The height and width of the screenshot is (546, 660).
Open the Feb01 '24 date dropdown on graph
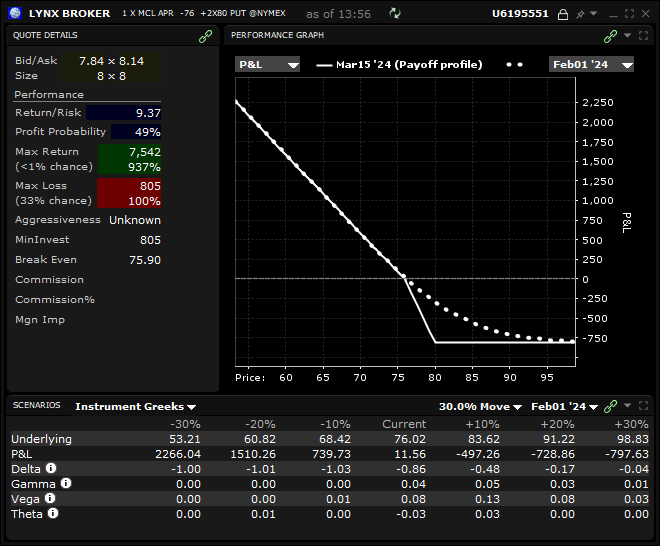tap(592, 64)
